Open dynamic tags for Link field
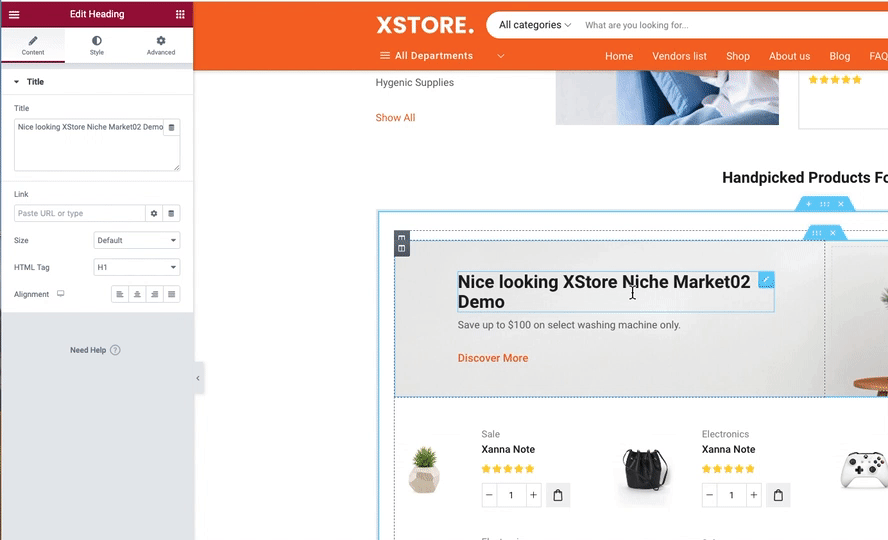This screenshot has height=540, width=888. (171, 213)
